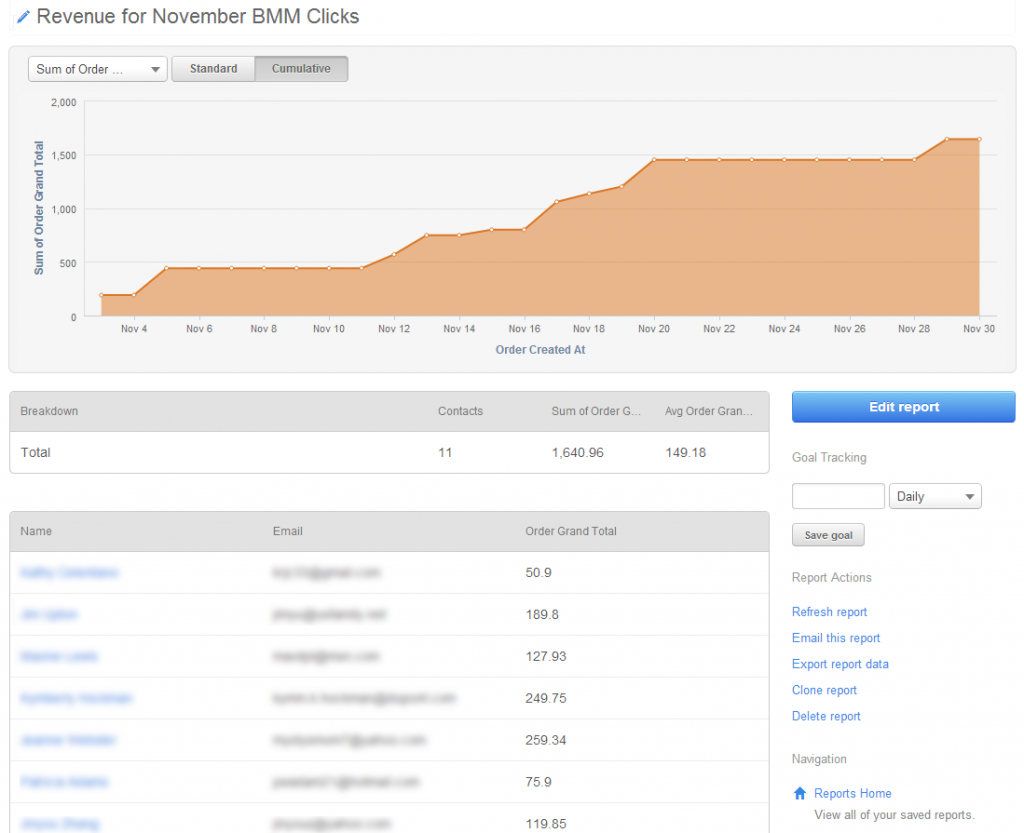This screenshot has width=1024, height=833.
Task: Click the Save goal button
Action: point(828,535)
